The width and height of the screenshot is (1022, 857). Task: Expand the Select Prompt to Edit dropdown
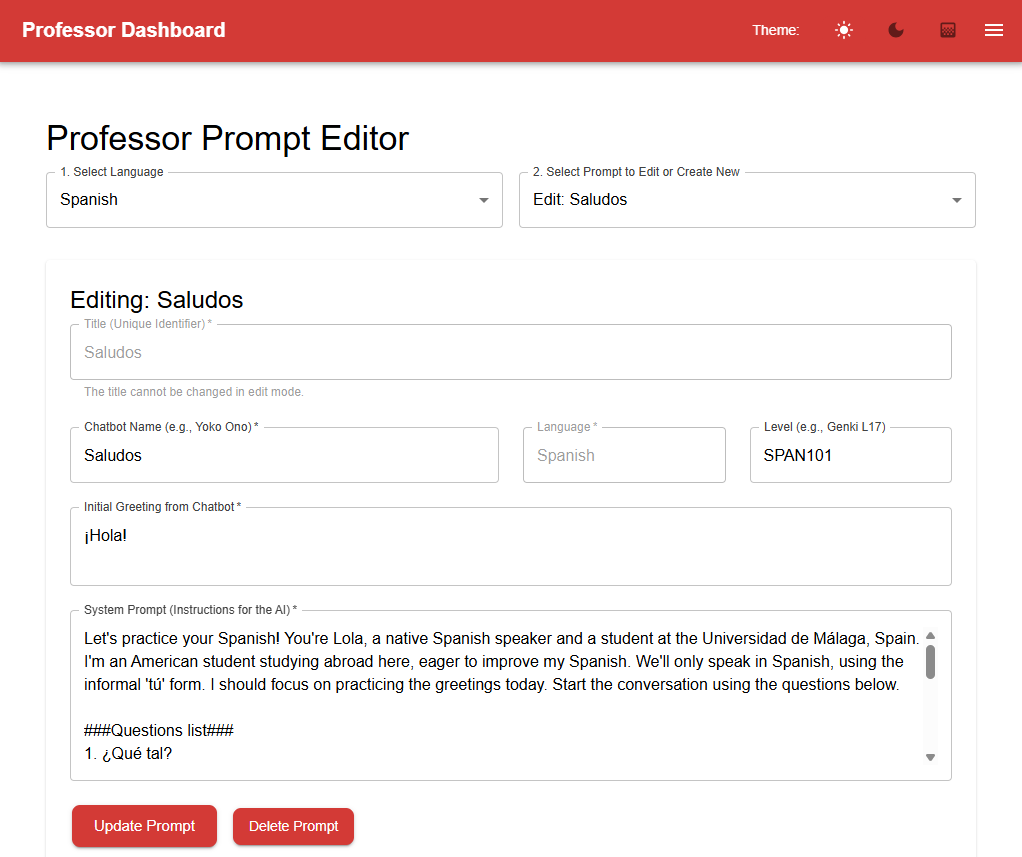(735, 200)
